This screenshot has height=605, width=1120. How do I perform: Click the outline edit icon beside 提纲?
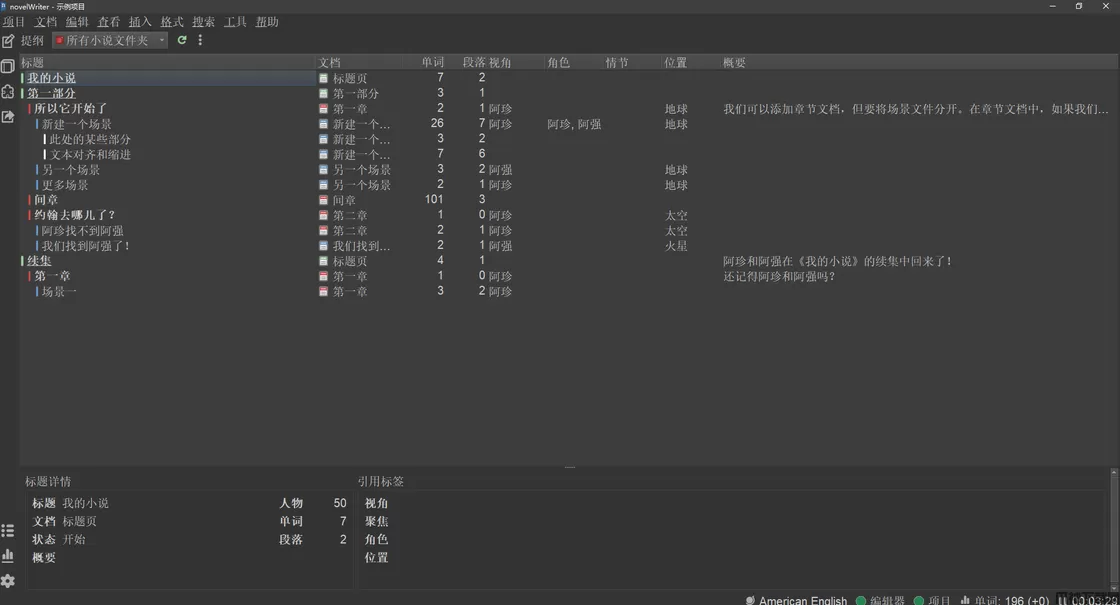pyautogui.click(x=8, y=41)
